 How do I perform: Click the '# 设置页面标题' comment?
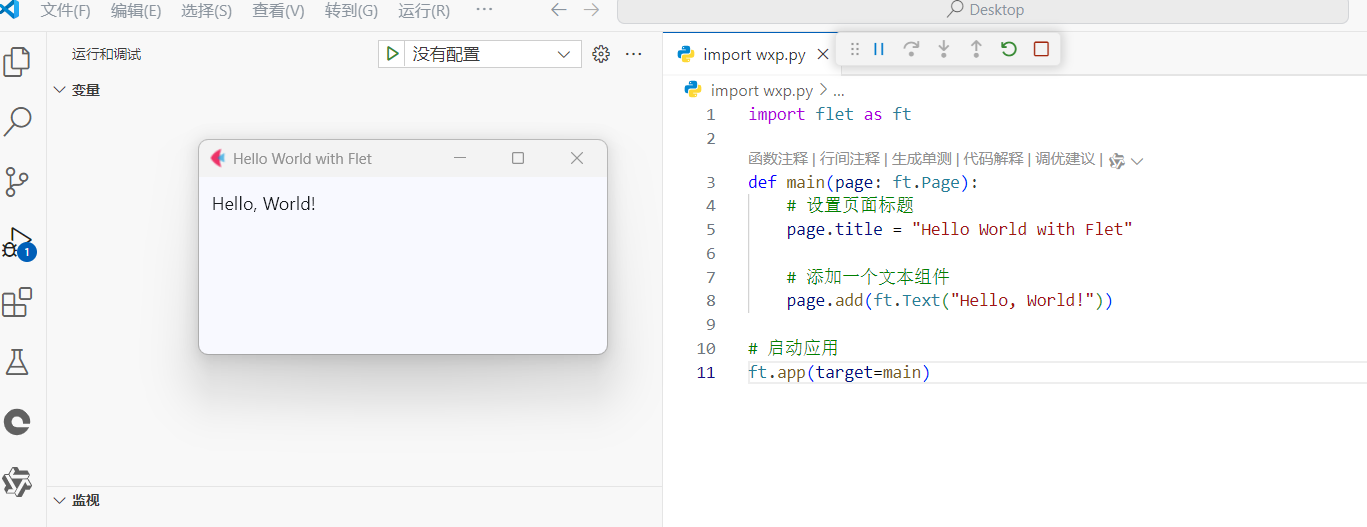850,206
